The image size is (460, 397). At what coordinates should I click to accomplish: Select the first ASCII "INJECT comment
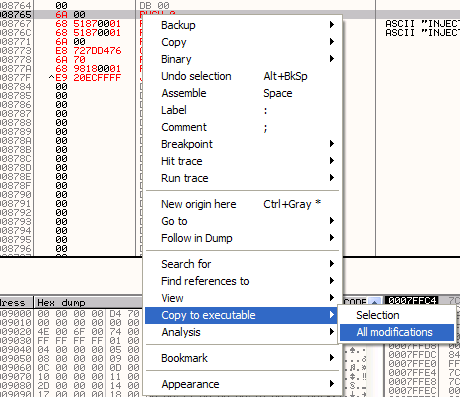[423, 24]
